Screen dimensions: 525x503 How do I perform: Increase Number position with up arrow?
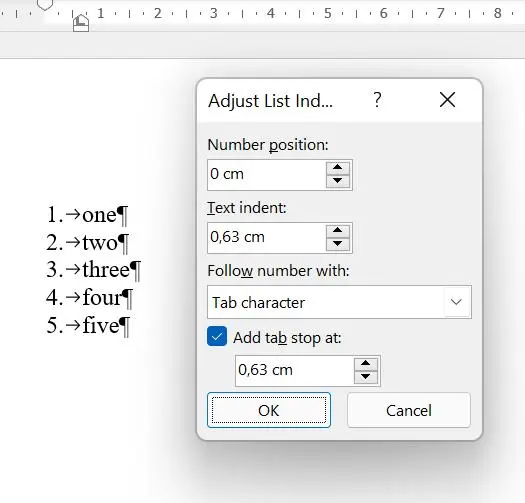338,168
